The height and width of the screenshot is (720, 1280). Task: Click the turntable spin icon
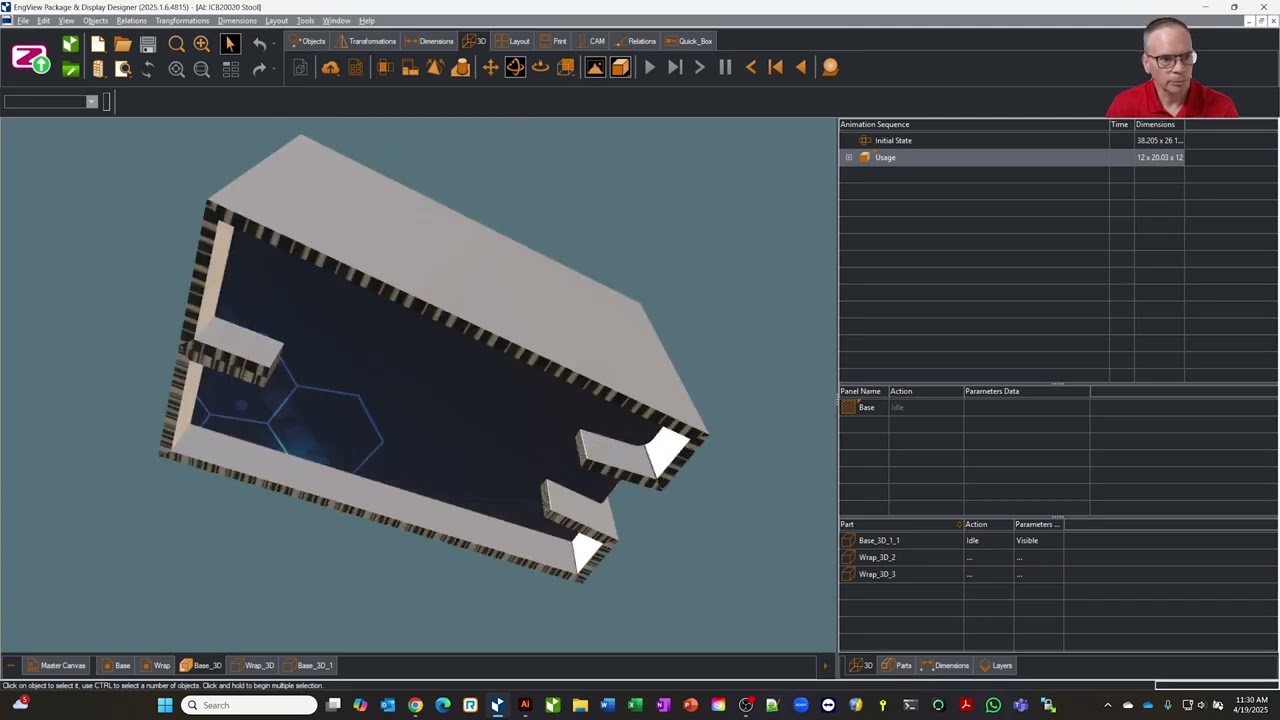click(540, 67)
